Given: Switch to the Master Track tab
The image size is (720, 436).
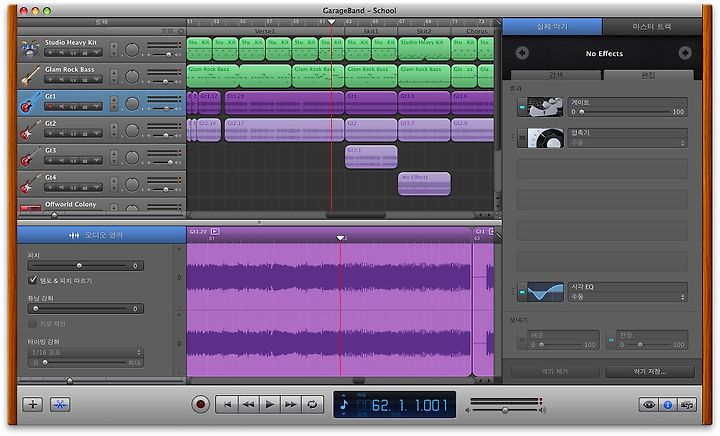Looking at the screenshot, I should point(652,27).
